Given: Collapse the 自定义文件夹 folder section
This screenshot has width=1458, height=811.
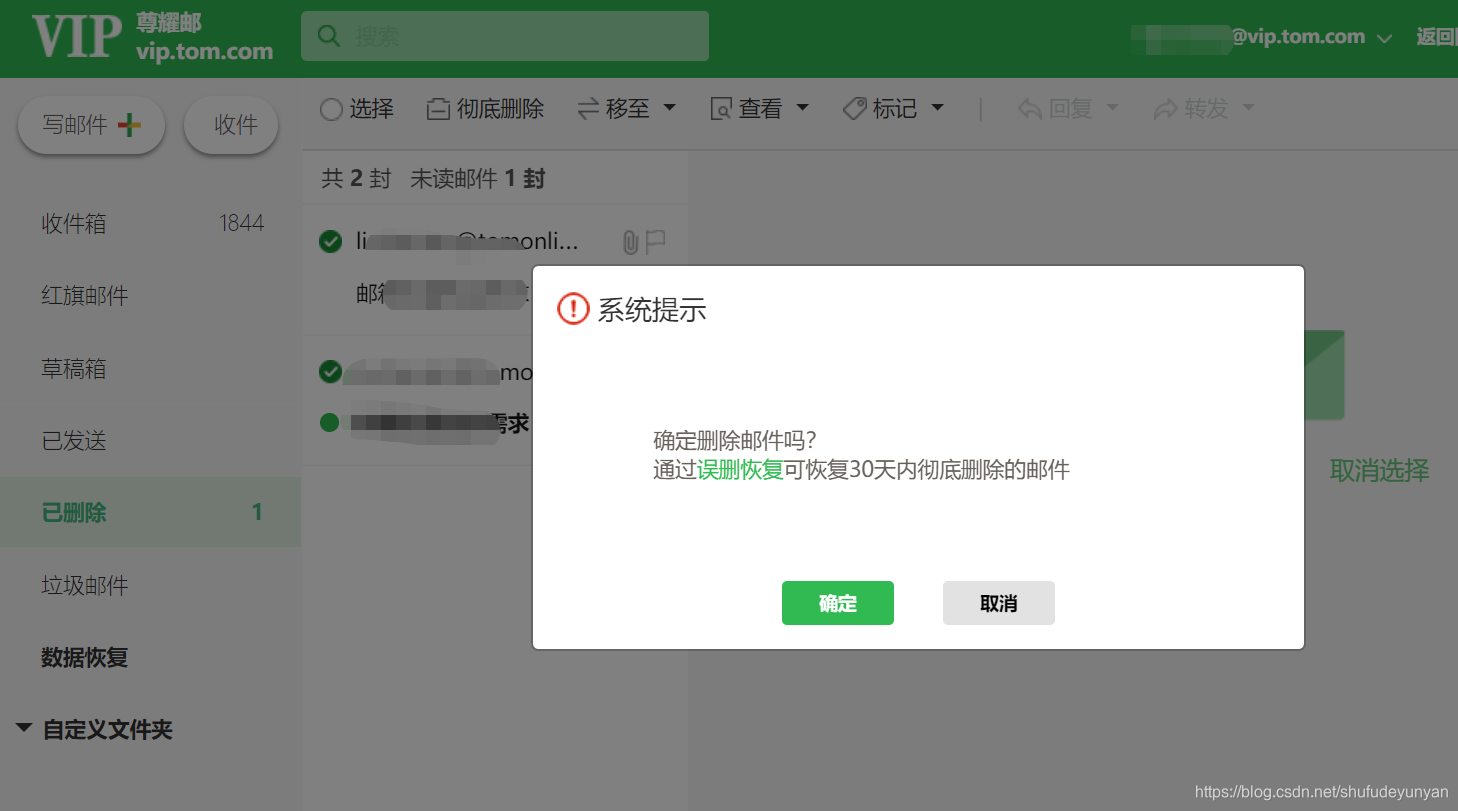Looking at the screenshot, I should [22, 730].
